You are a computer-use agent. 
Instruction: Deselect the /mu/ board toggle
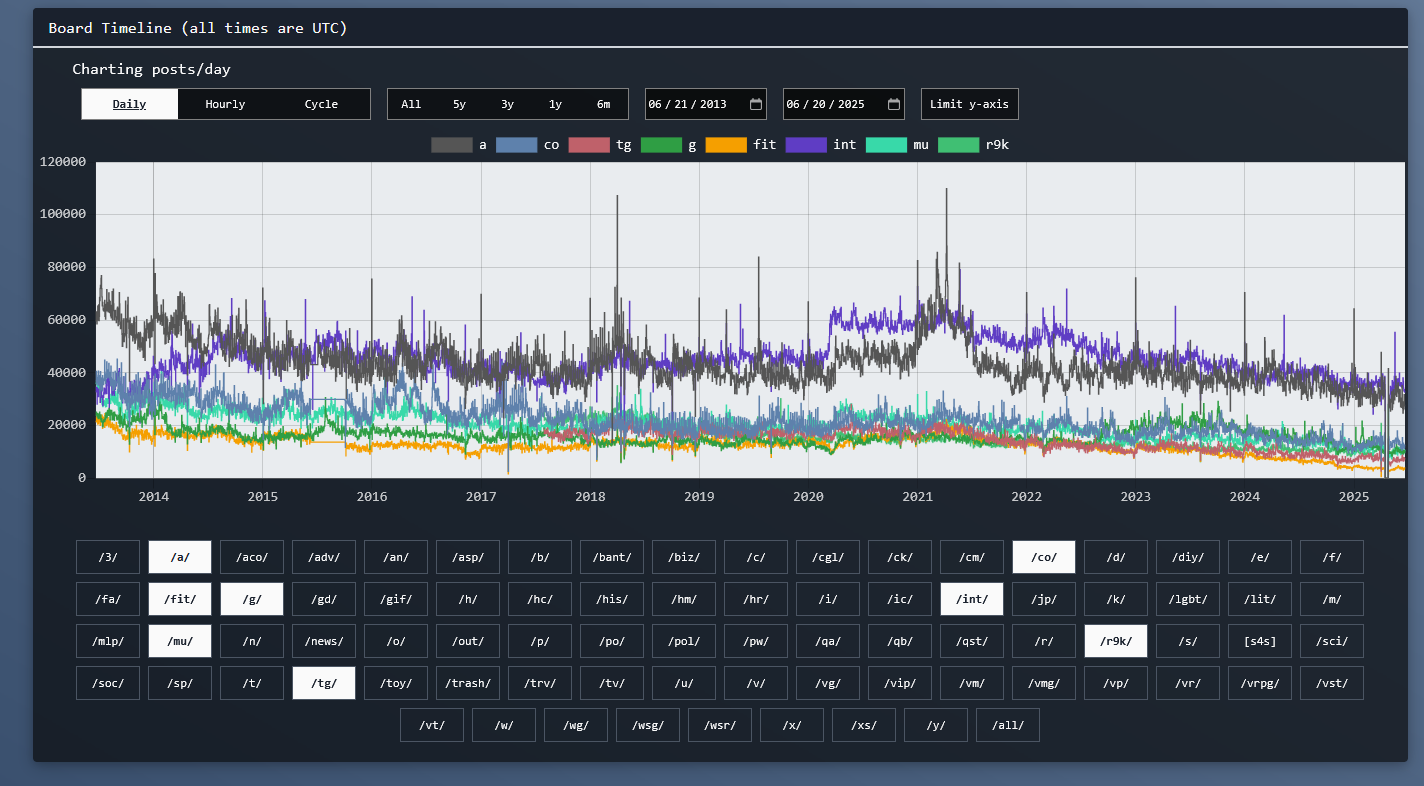[x=180, y=641]
